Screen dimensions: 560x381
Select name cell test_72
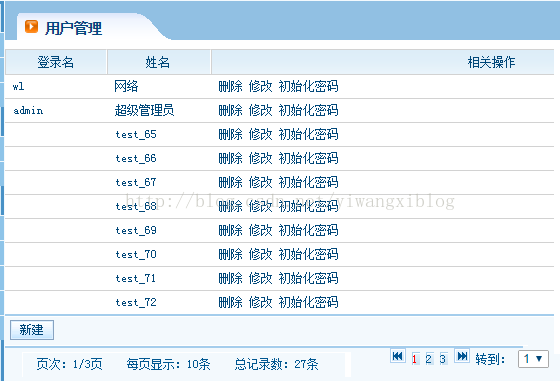[x=136, y=302]
